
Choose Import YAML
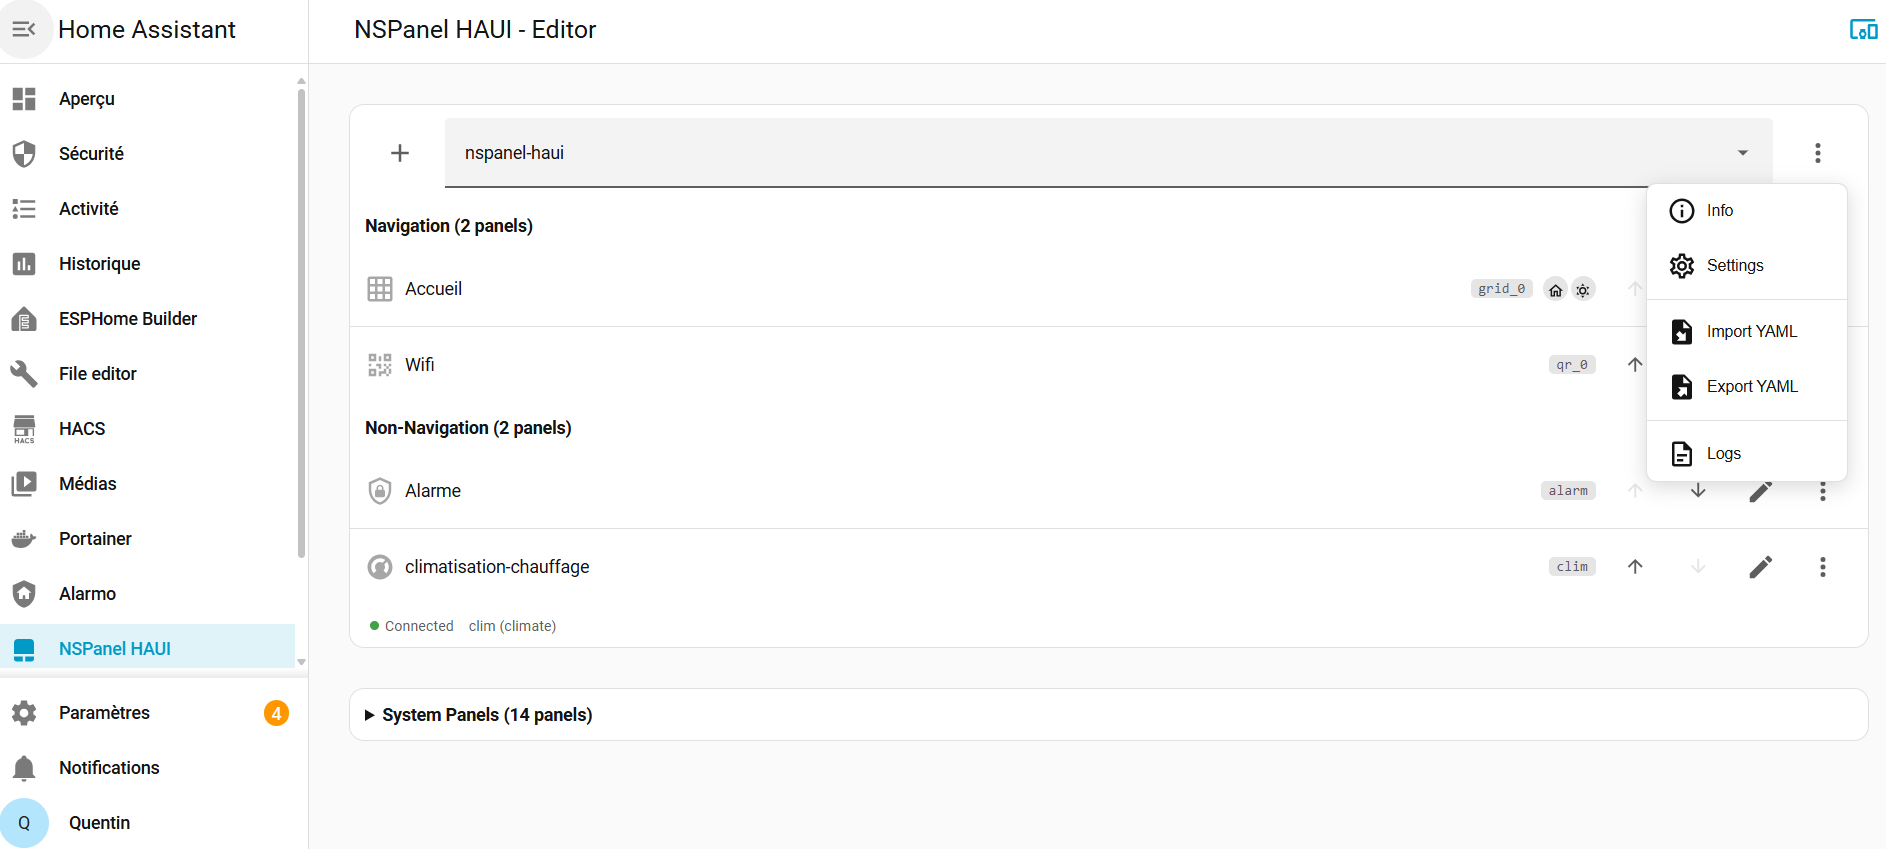(x=1747, y=332)
